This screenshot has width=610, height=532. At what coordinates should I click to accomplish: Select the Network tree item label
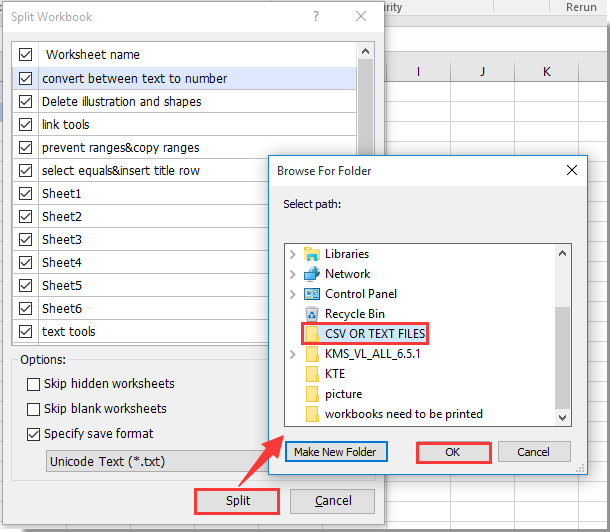[348, 274]
